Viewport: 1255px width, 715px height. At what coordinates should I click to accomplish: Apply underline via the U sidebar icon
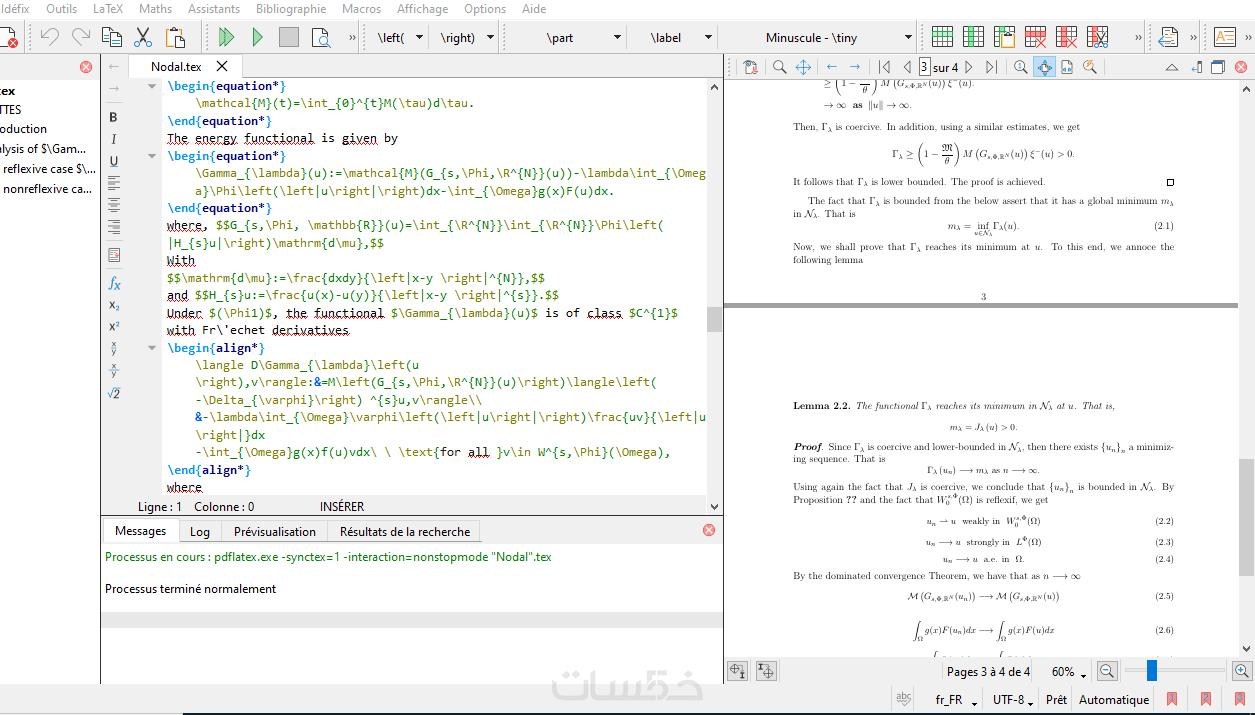[x=114, y=161]
